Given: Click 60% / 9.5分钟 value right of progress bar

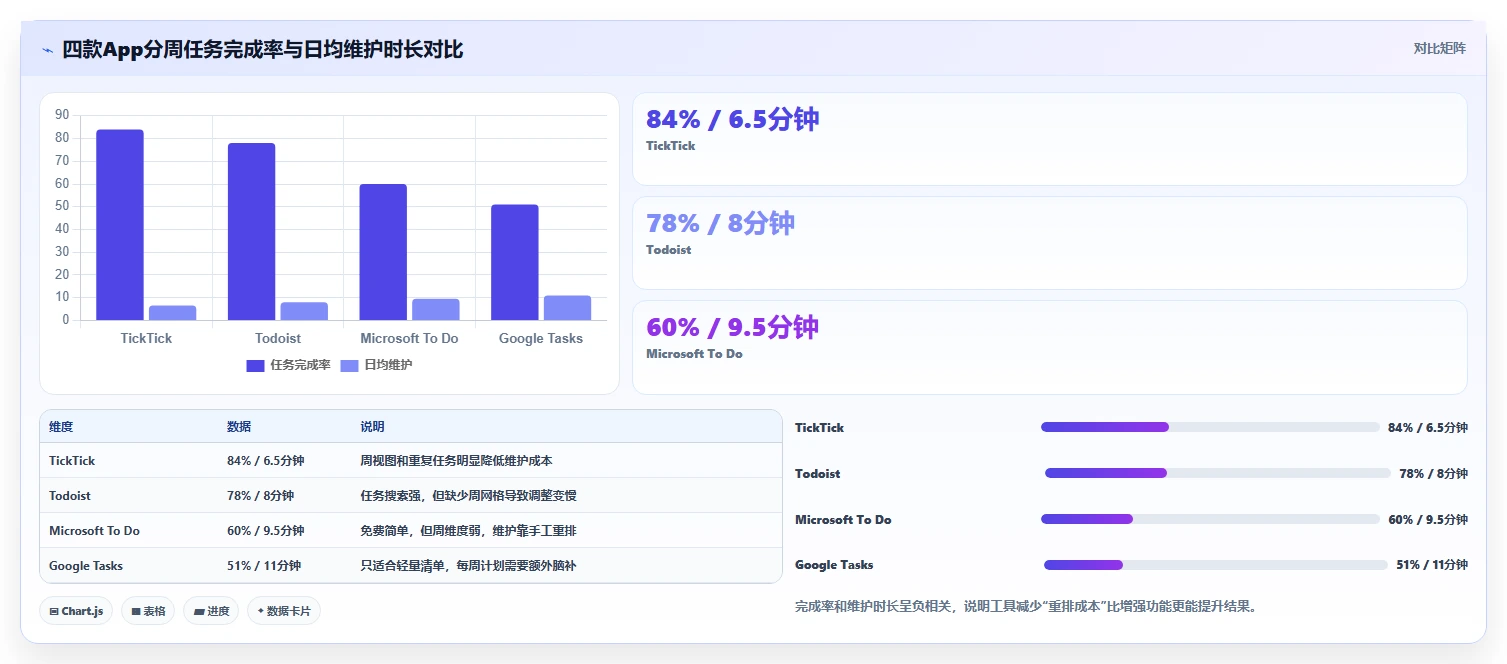Looking at the screenshot, I should 1428,520.
